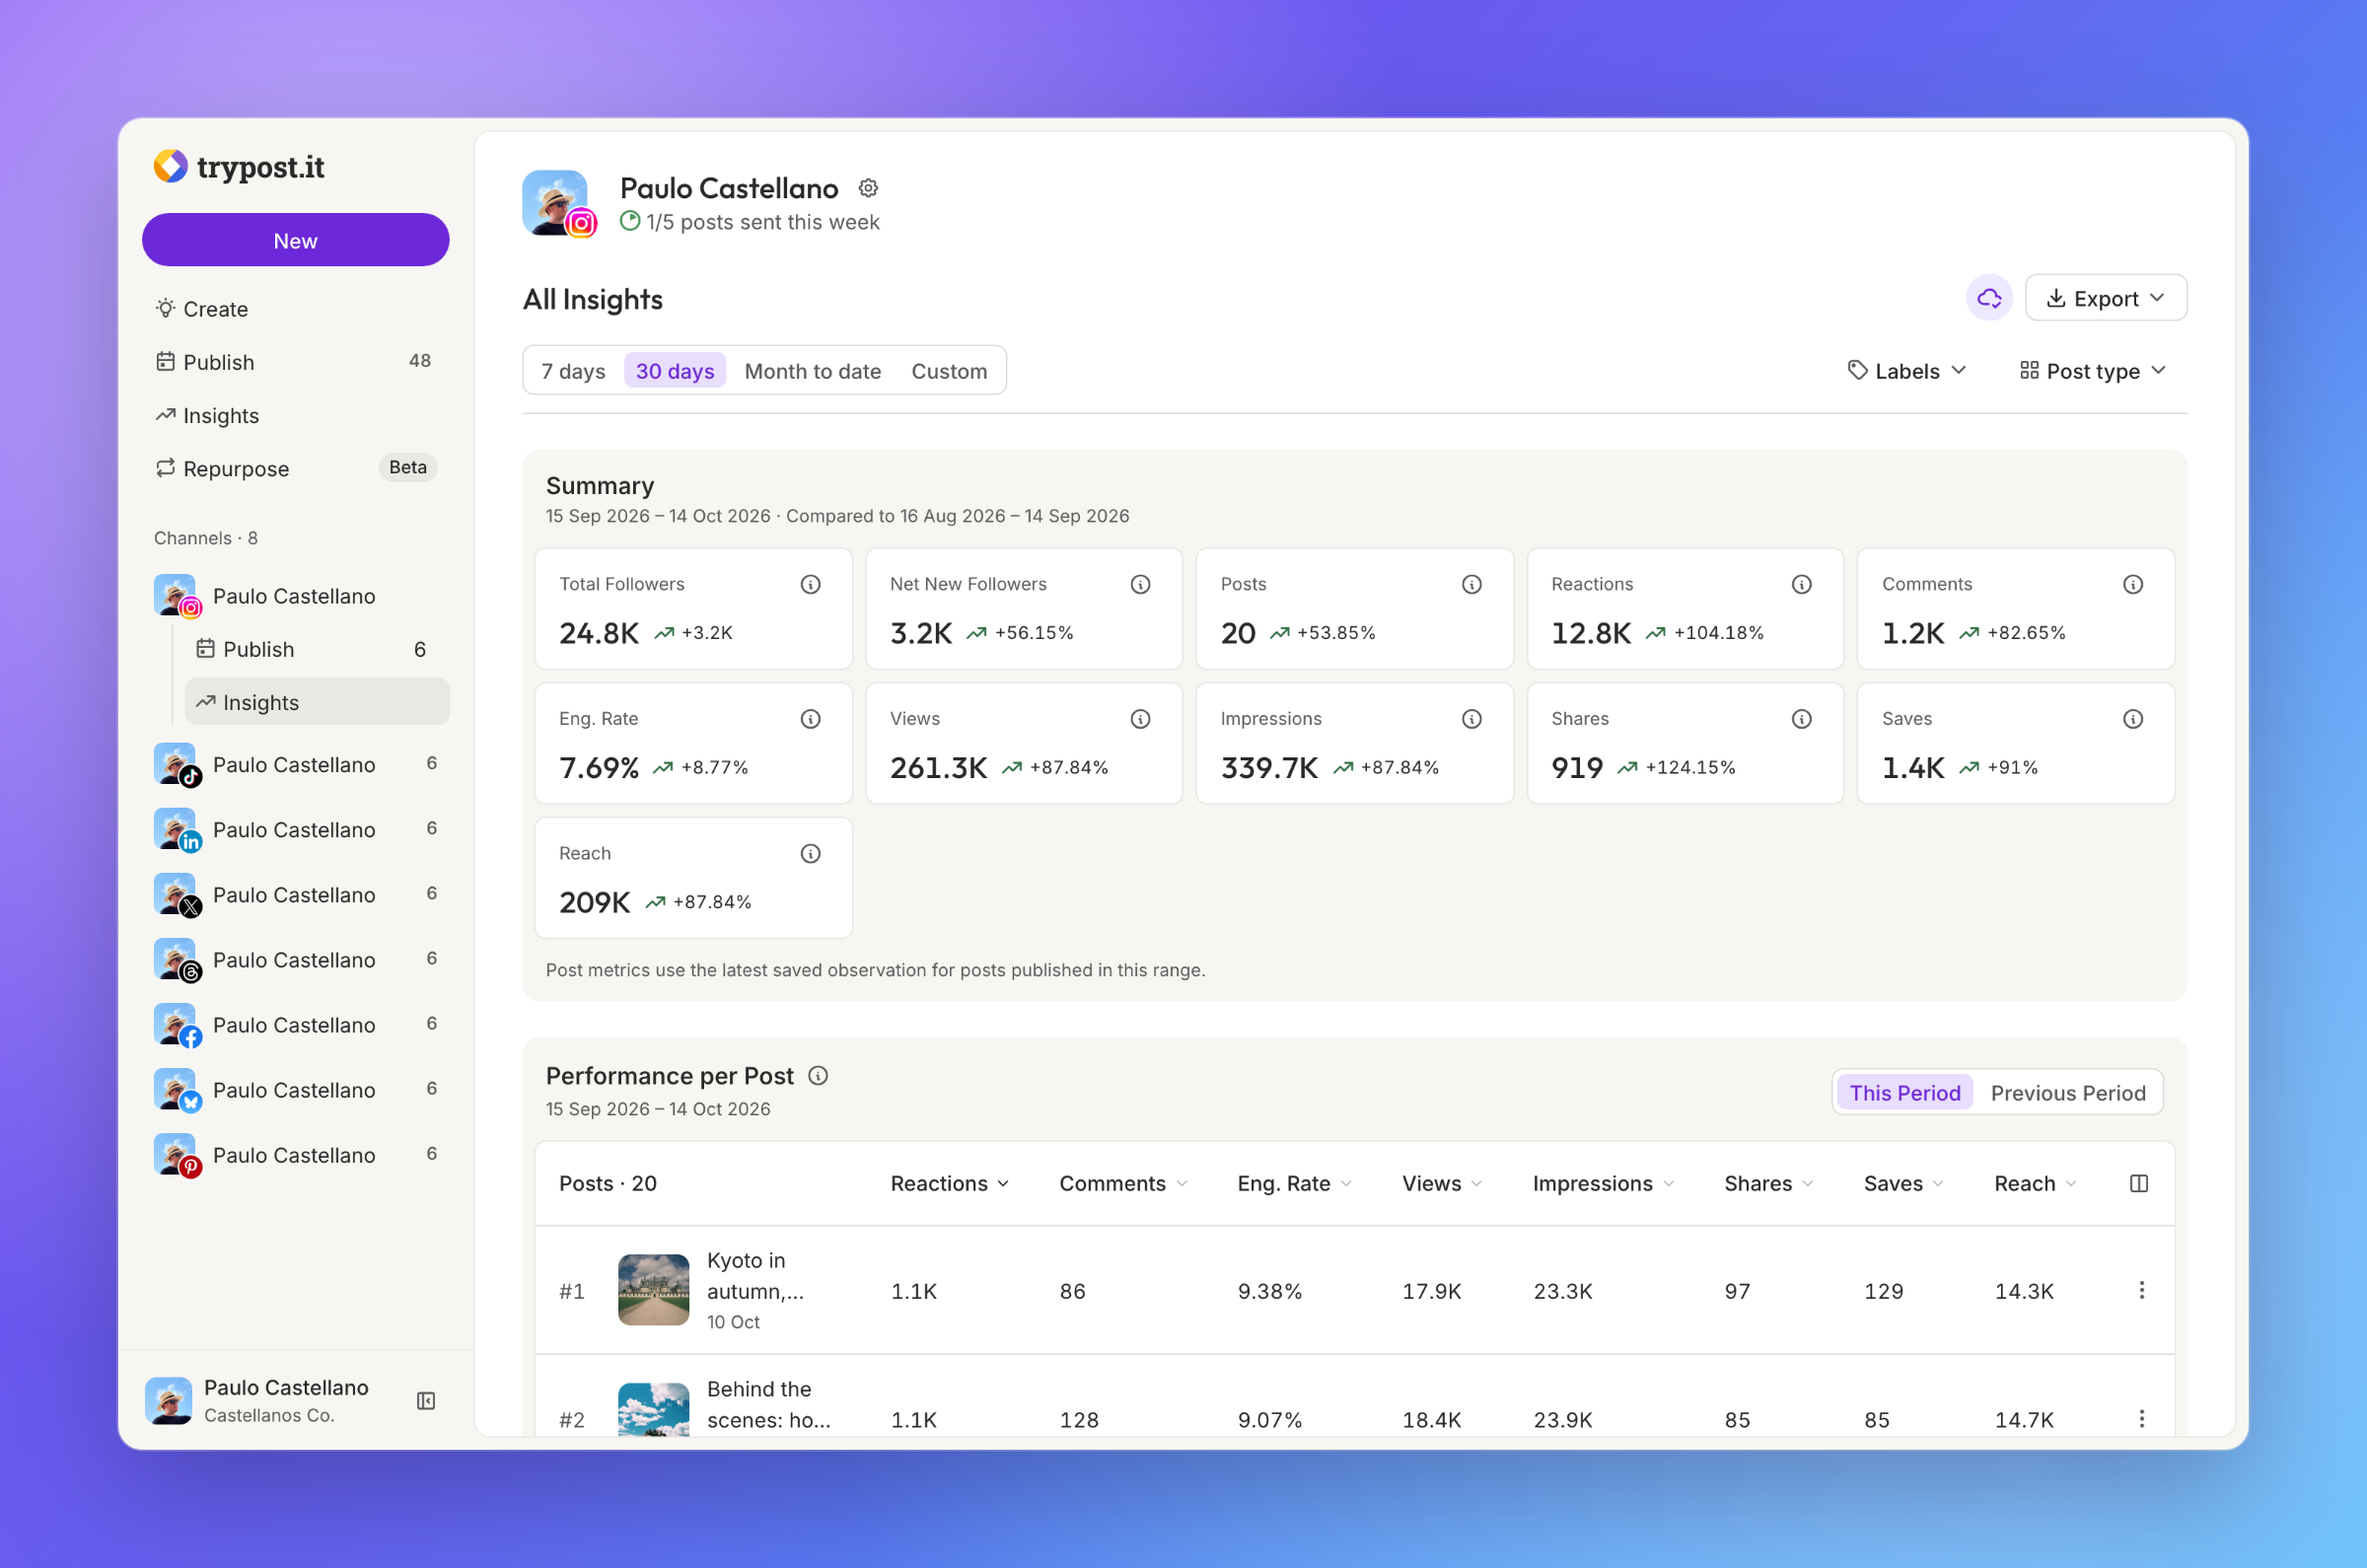Viewport: 2367px width, 1568px height.
Task: Show info for the Reach card
Action: click(x=811, y=853)
